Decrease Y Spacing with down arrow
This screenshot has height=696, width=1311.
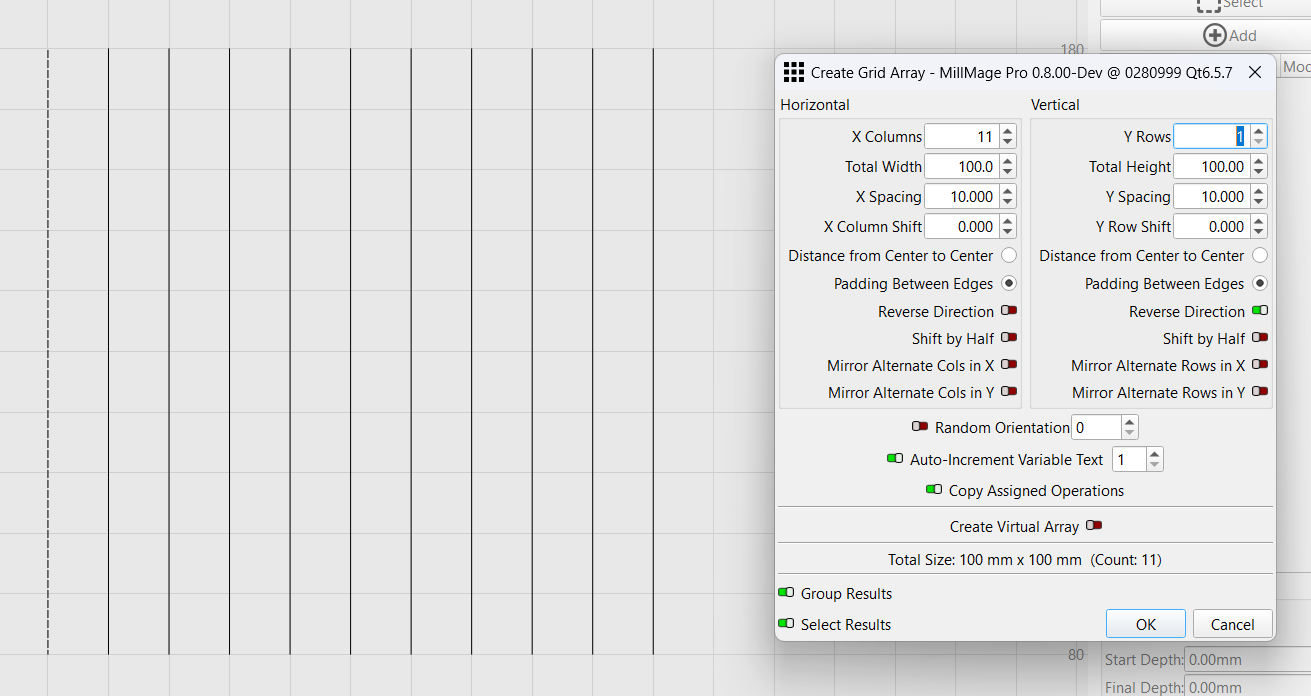tap(1259, 202)
